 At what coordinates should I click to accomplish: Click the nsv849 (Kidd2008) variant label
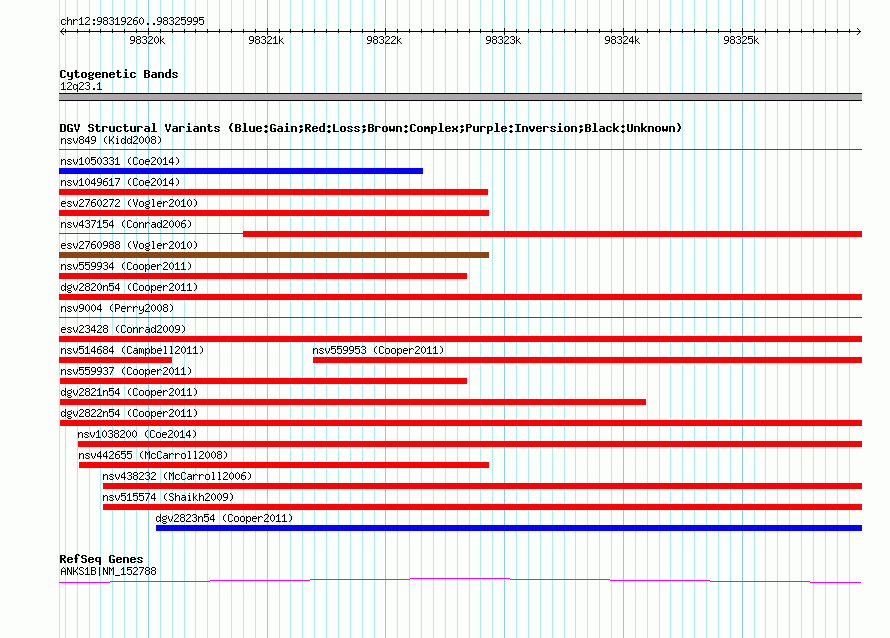pyautogui.click(x=111, y=140)
